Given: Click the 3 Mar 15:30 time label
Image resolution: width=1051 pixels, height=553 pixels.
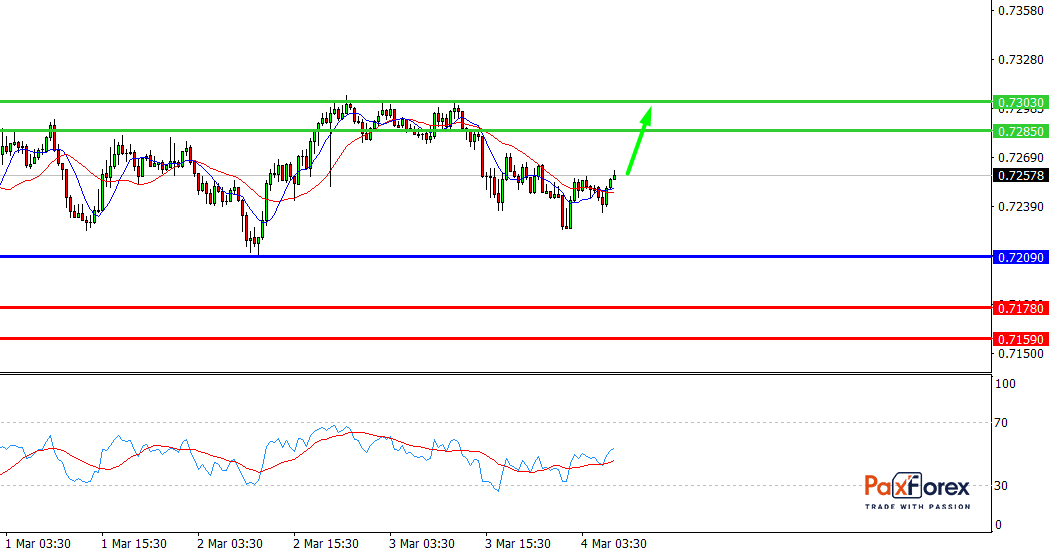Looking at the screenshot, I should pos(518,544).
